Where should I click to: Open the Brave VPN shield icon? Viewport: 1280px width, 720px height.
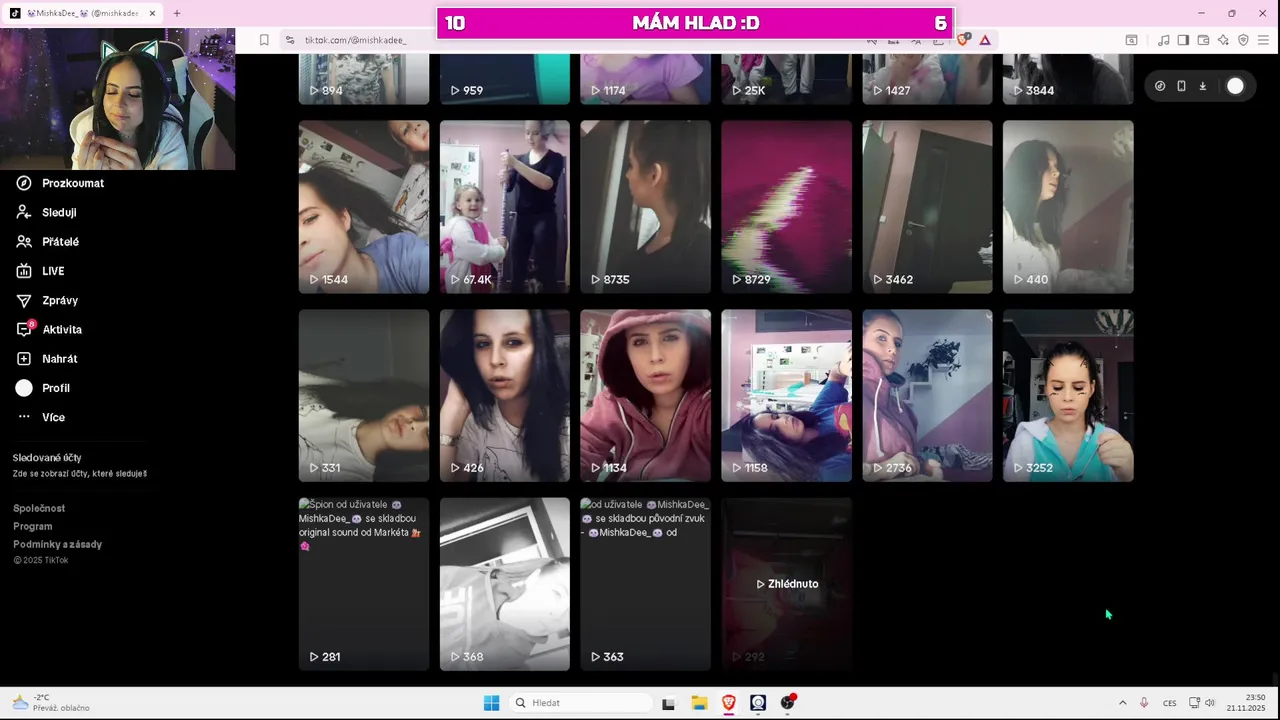[1243, 40]
